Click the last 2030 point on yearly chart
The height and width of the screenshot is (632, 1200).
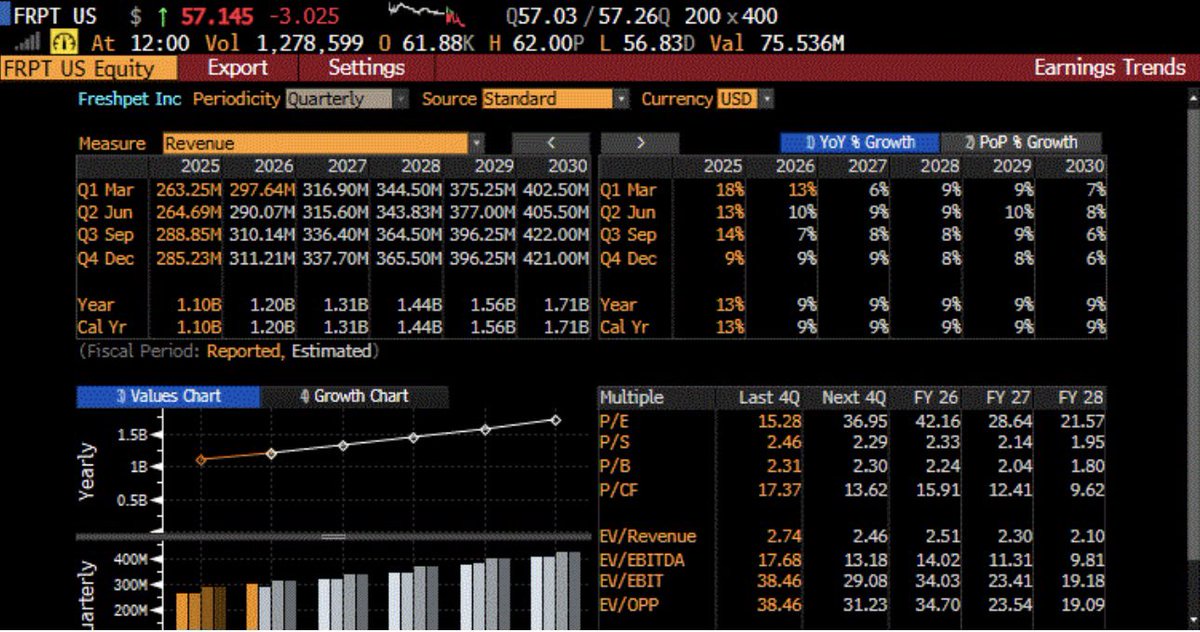coord(556,420)
